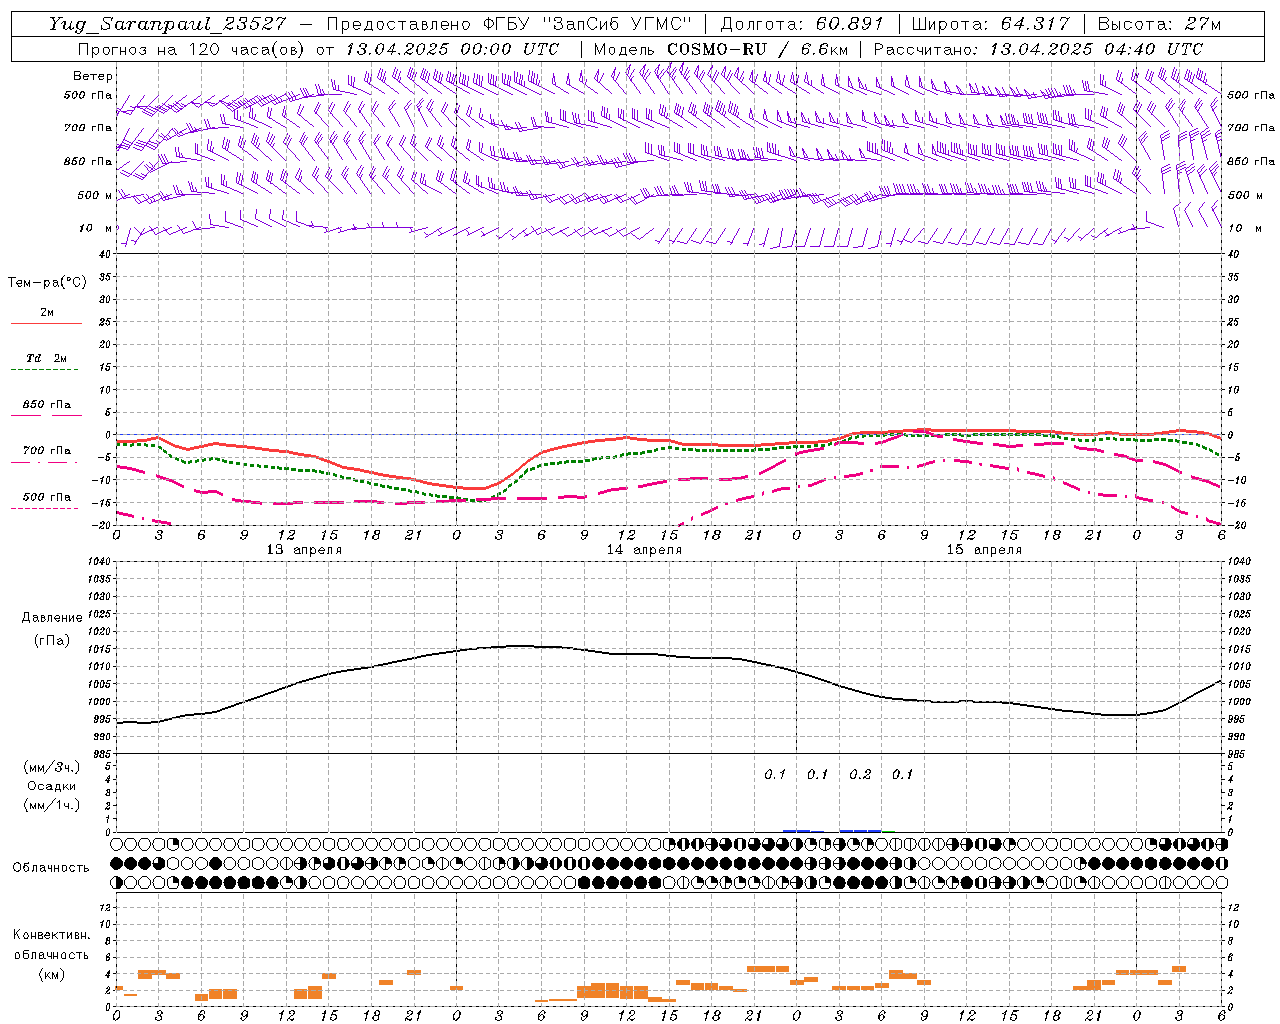1280x1024 pixels.
Task: Click the 'Рассчитано: 13.04.2025 04:40 UTC' text
Action: click(x=1038, y=49)
